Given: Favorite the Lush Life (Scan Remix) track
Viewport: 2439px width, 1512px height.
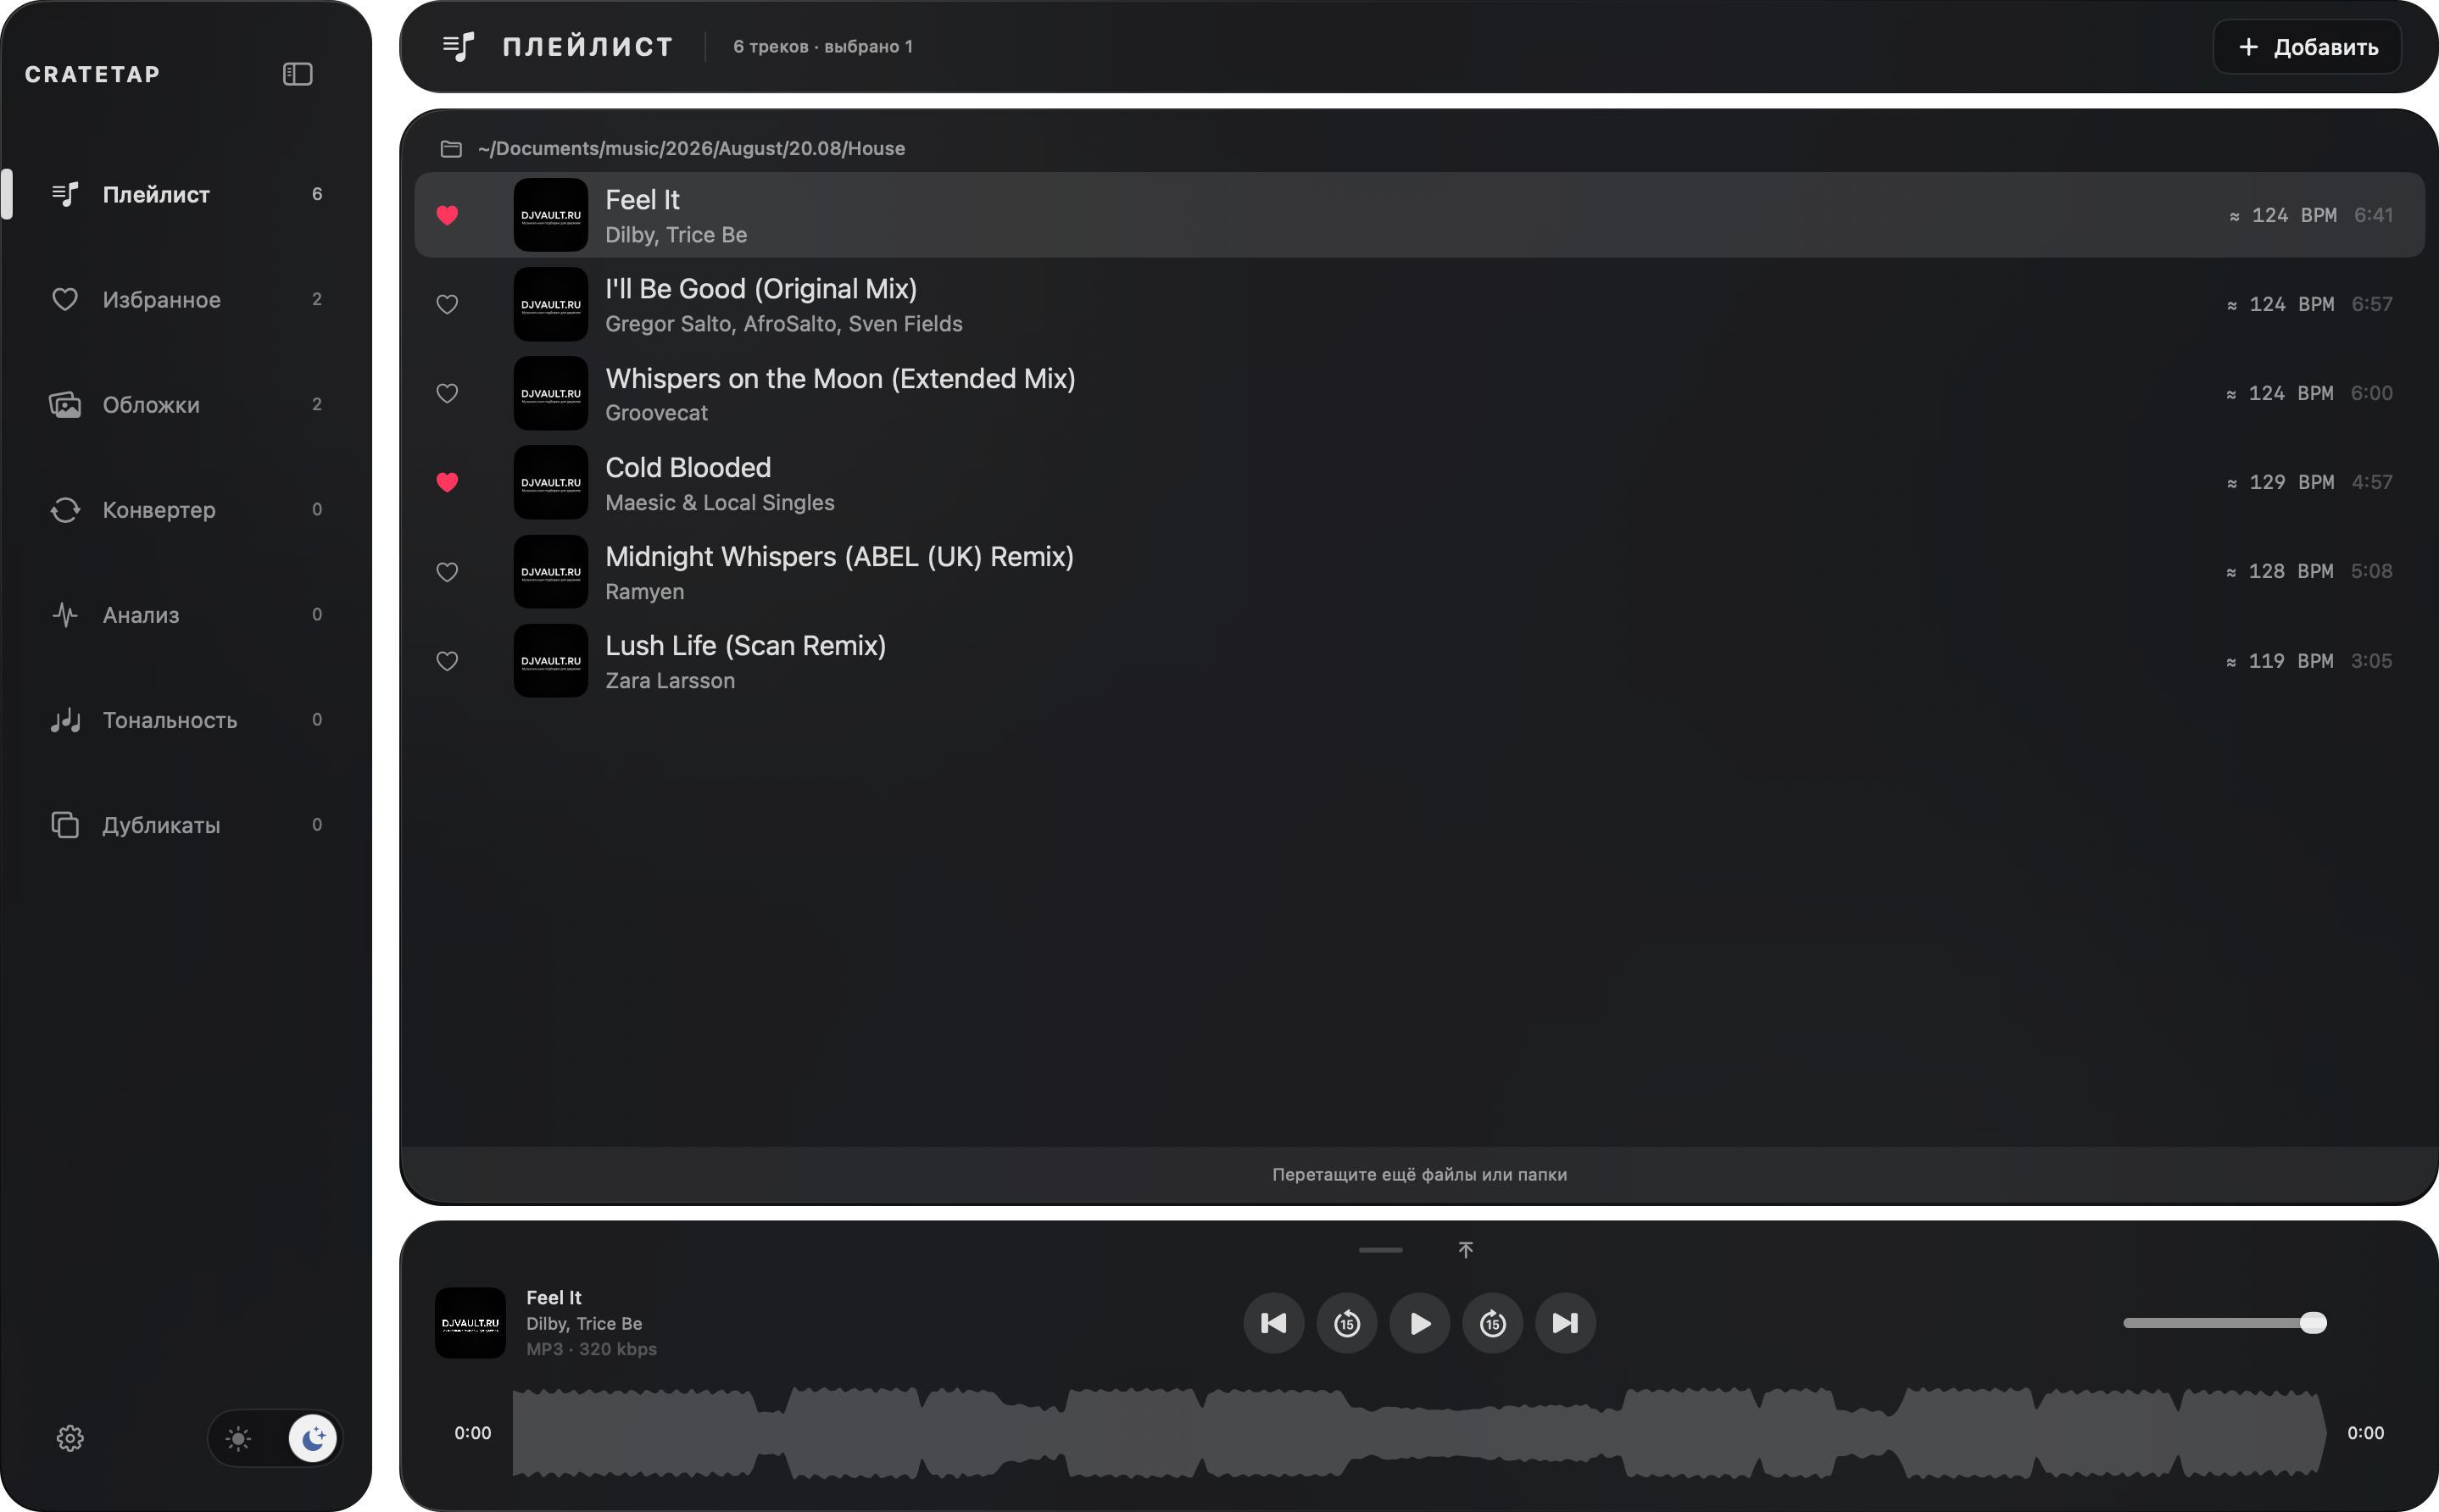Looking at the screenshot, I should pos(447,661).
